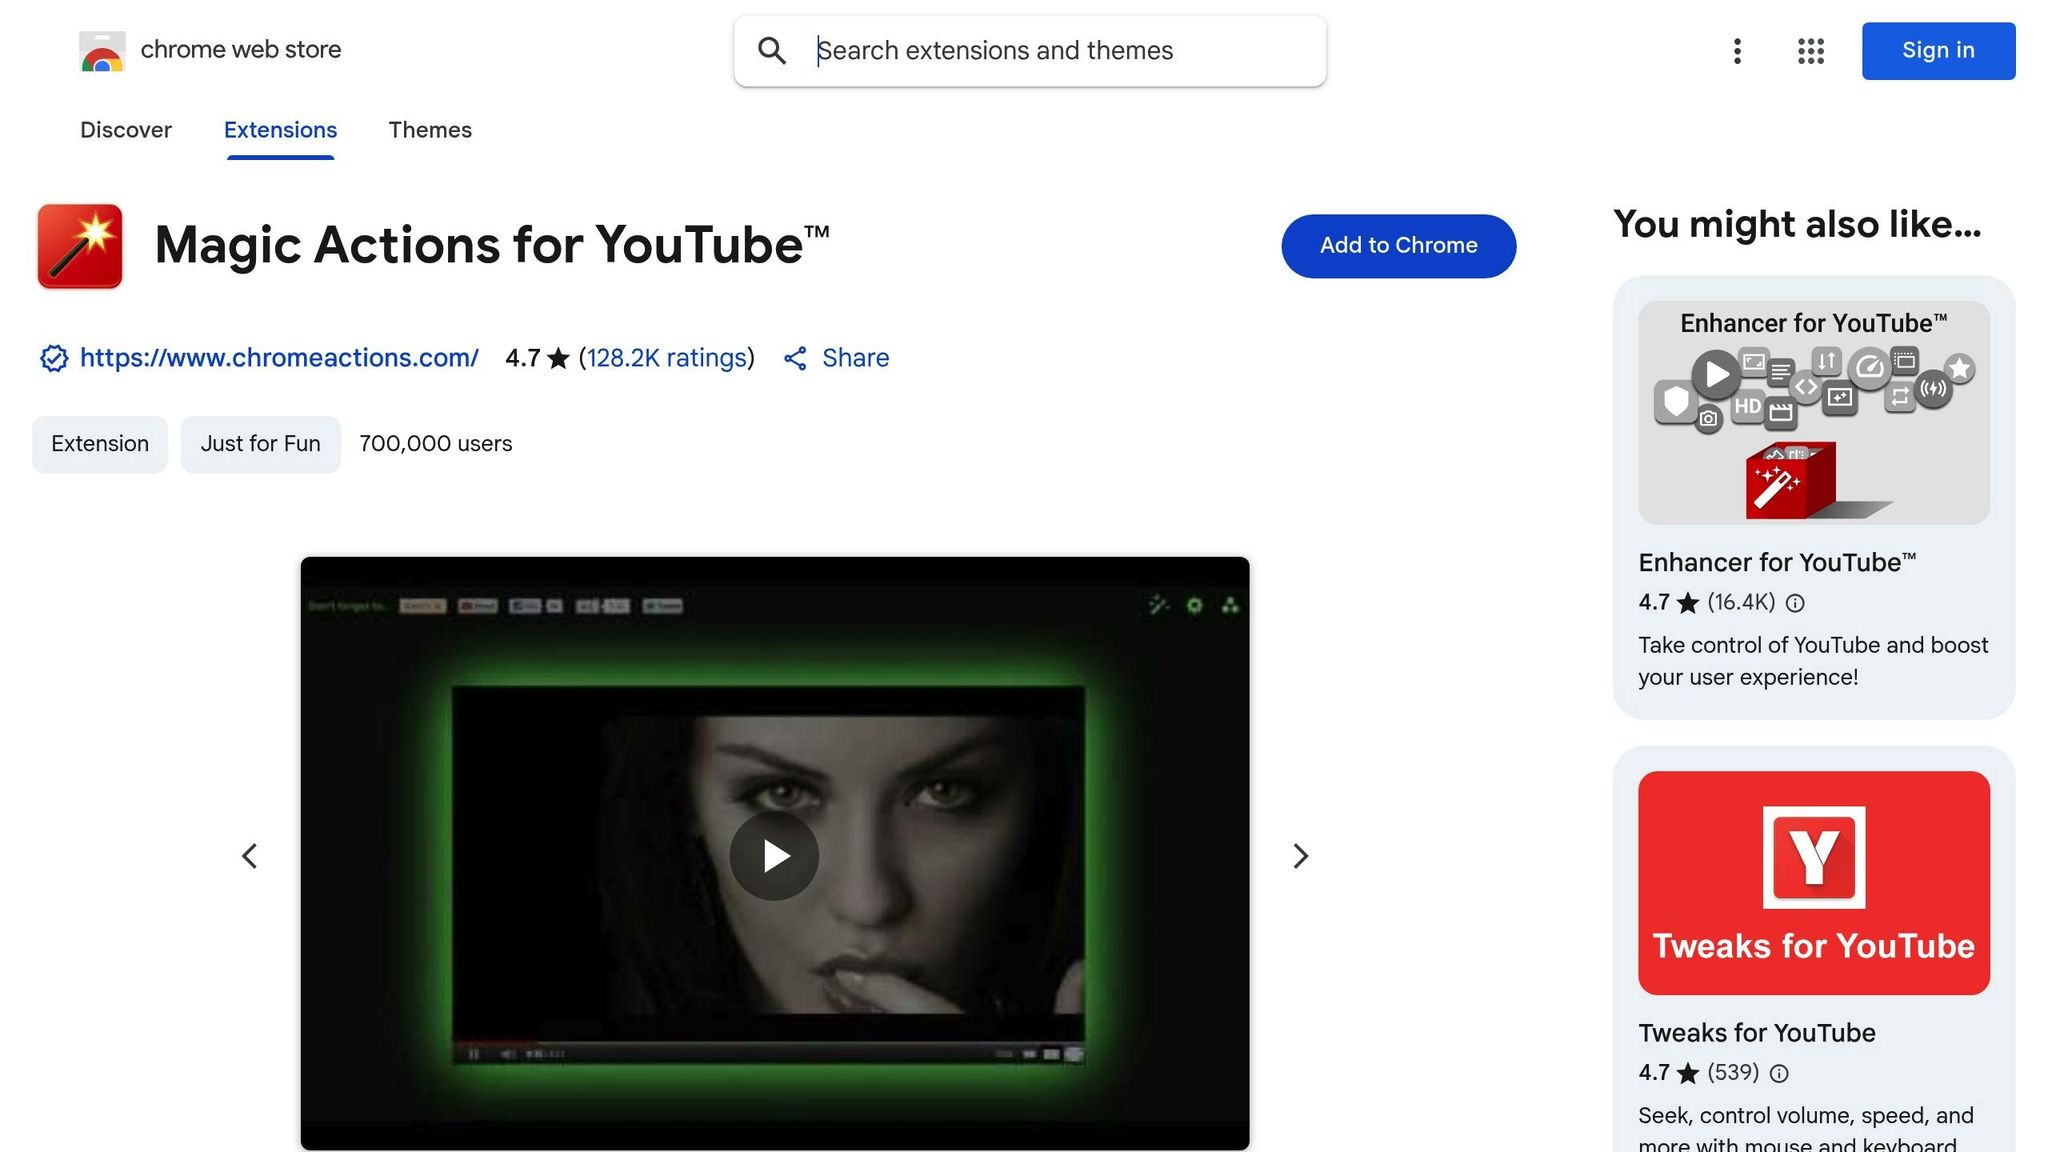This screenshot has height=1152, width=2048.
Task: Open the 128.2K ratings link
Action: point(667,358)
